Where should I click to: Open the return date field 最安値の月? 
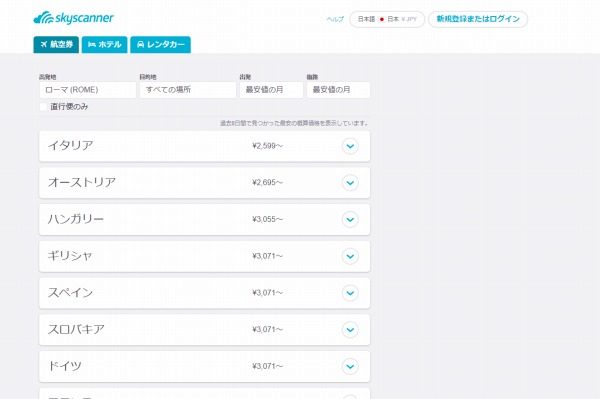tap(338, 90)
